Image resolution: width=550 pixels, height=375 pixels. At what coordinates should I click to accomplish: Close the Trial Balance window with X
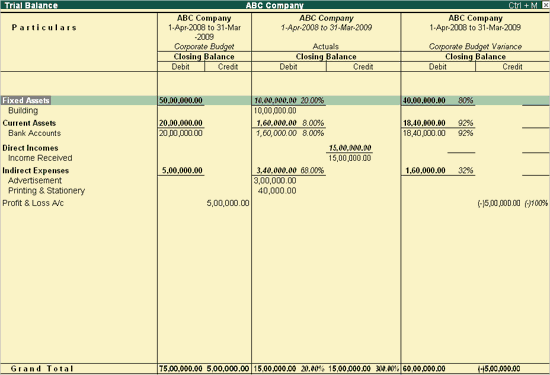546,5
